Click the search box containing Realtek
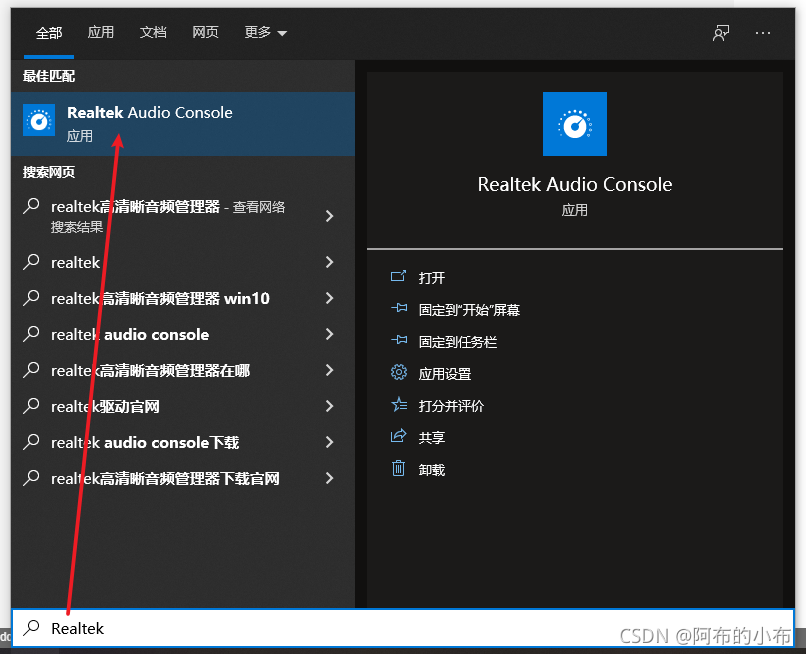Screen dimensions: 806x654 point(403,628)
